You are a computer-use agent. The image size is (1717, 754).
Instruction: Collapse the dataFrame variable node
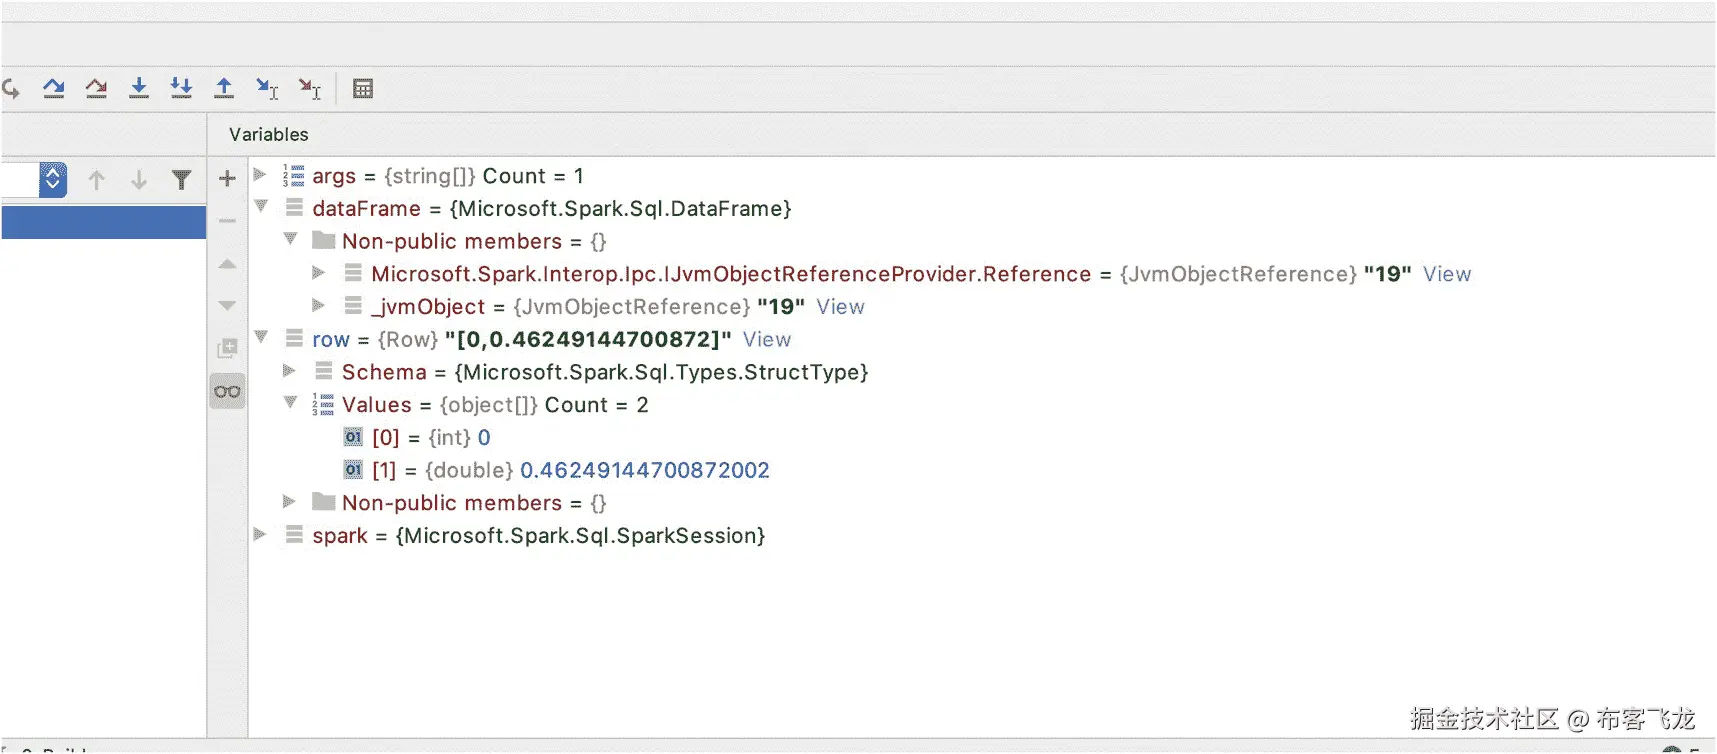pyautogui.click(x=261, y=207)
